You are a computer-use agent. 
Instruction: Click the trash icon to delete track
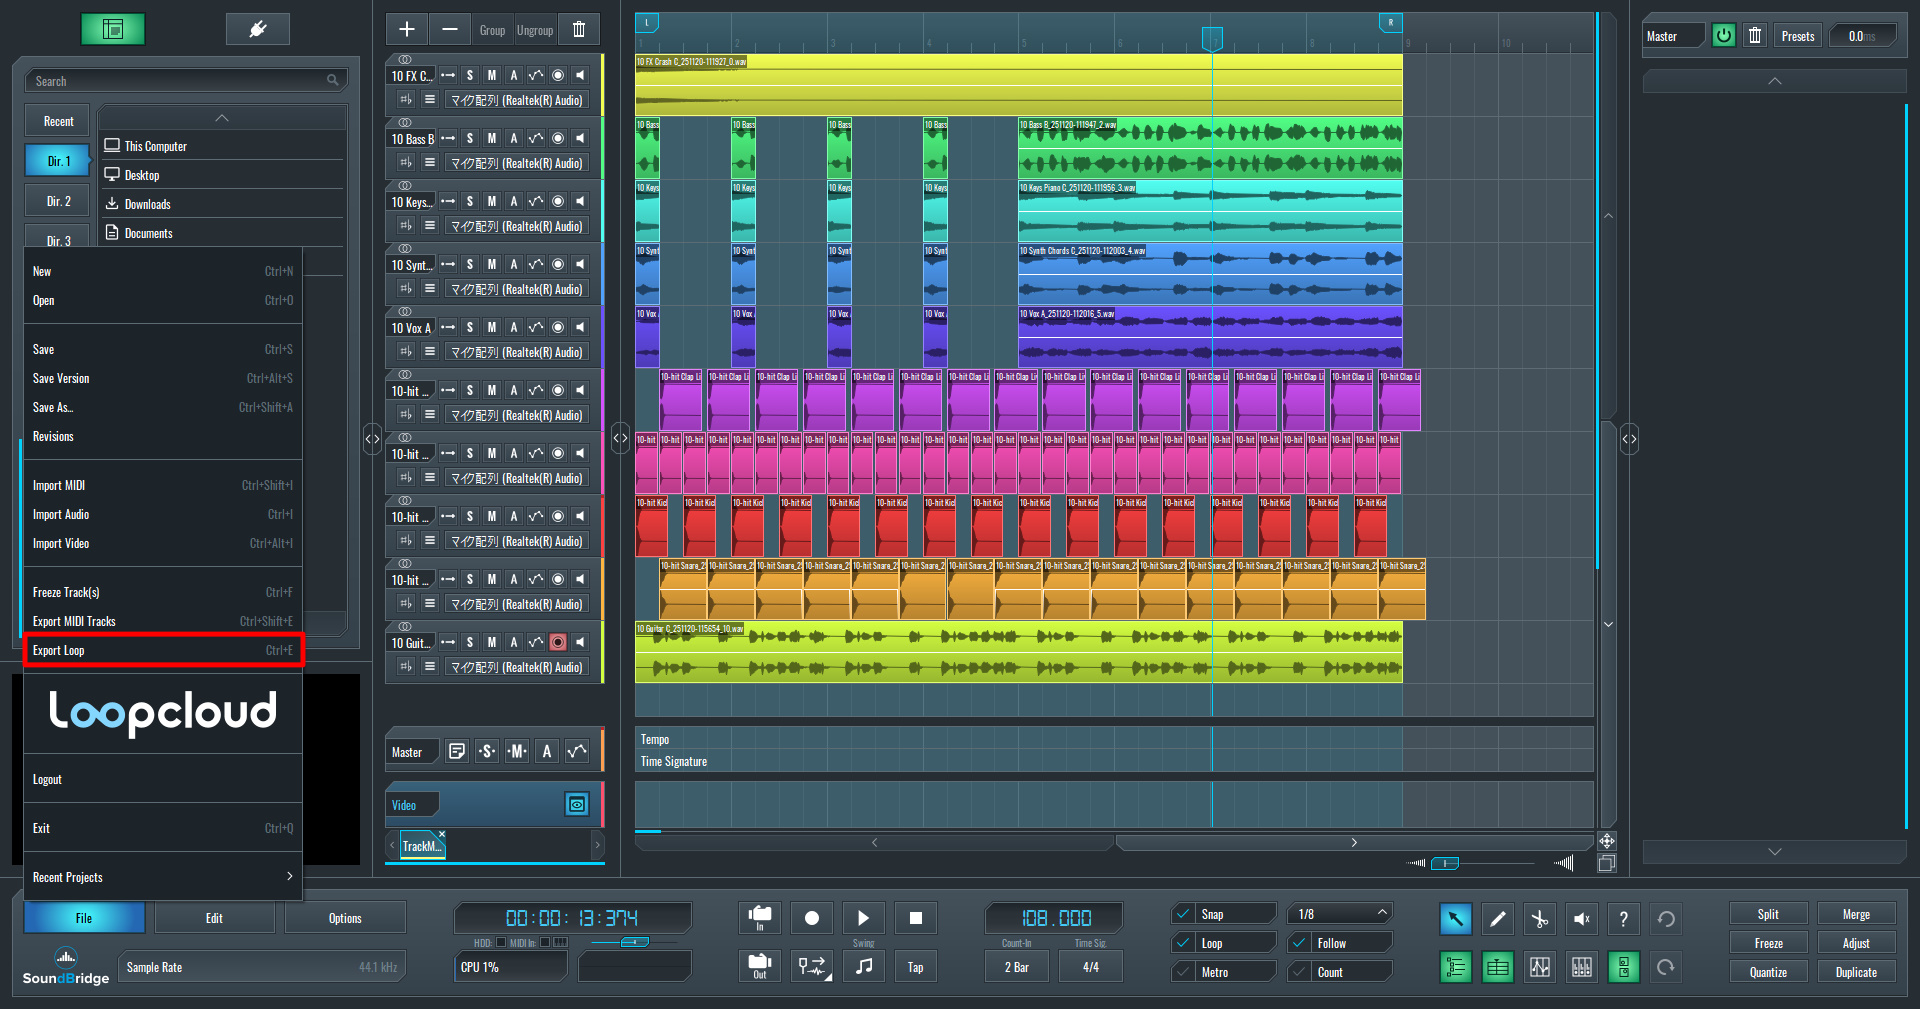pos(579,30)
